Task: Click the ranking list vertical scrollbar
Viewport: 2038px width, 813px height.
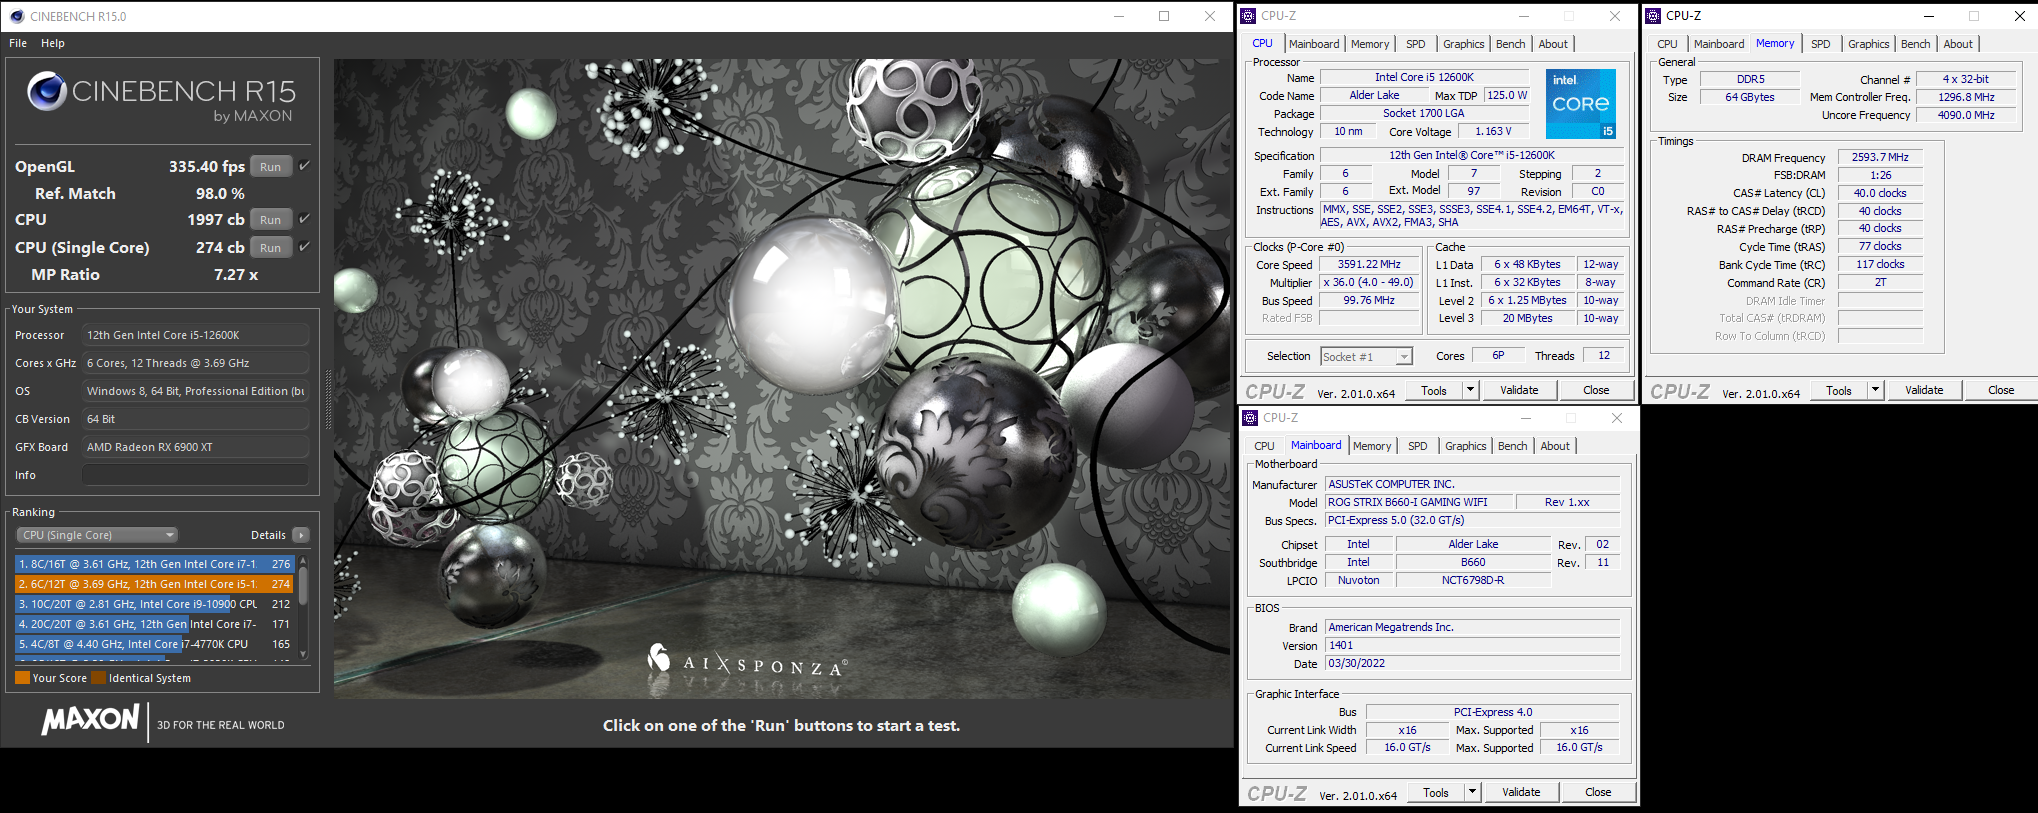Action: pyautogui.click(x=303, y=608)
